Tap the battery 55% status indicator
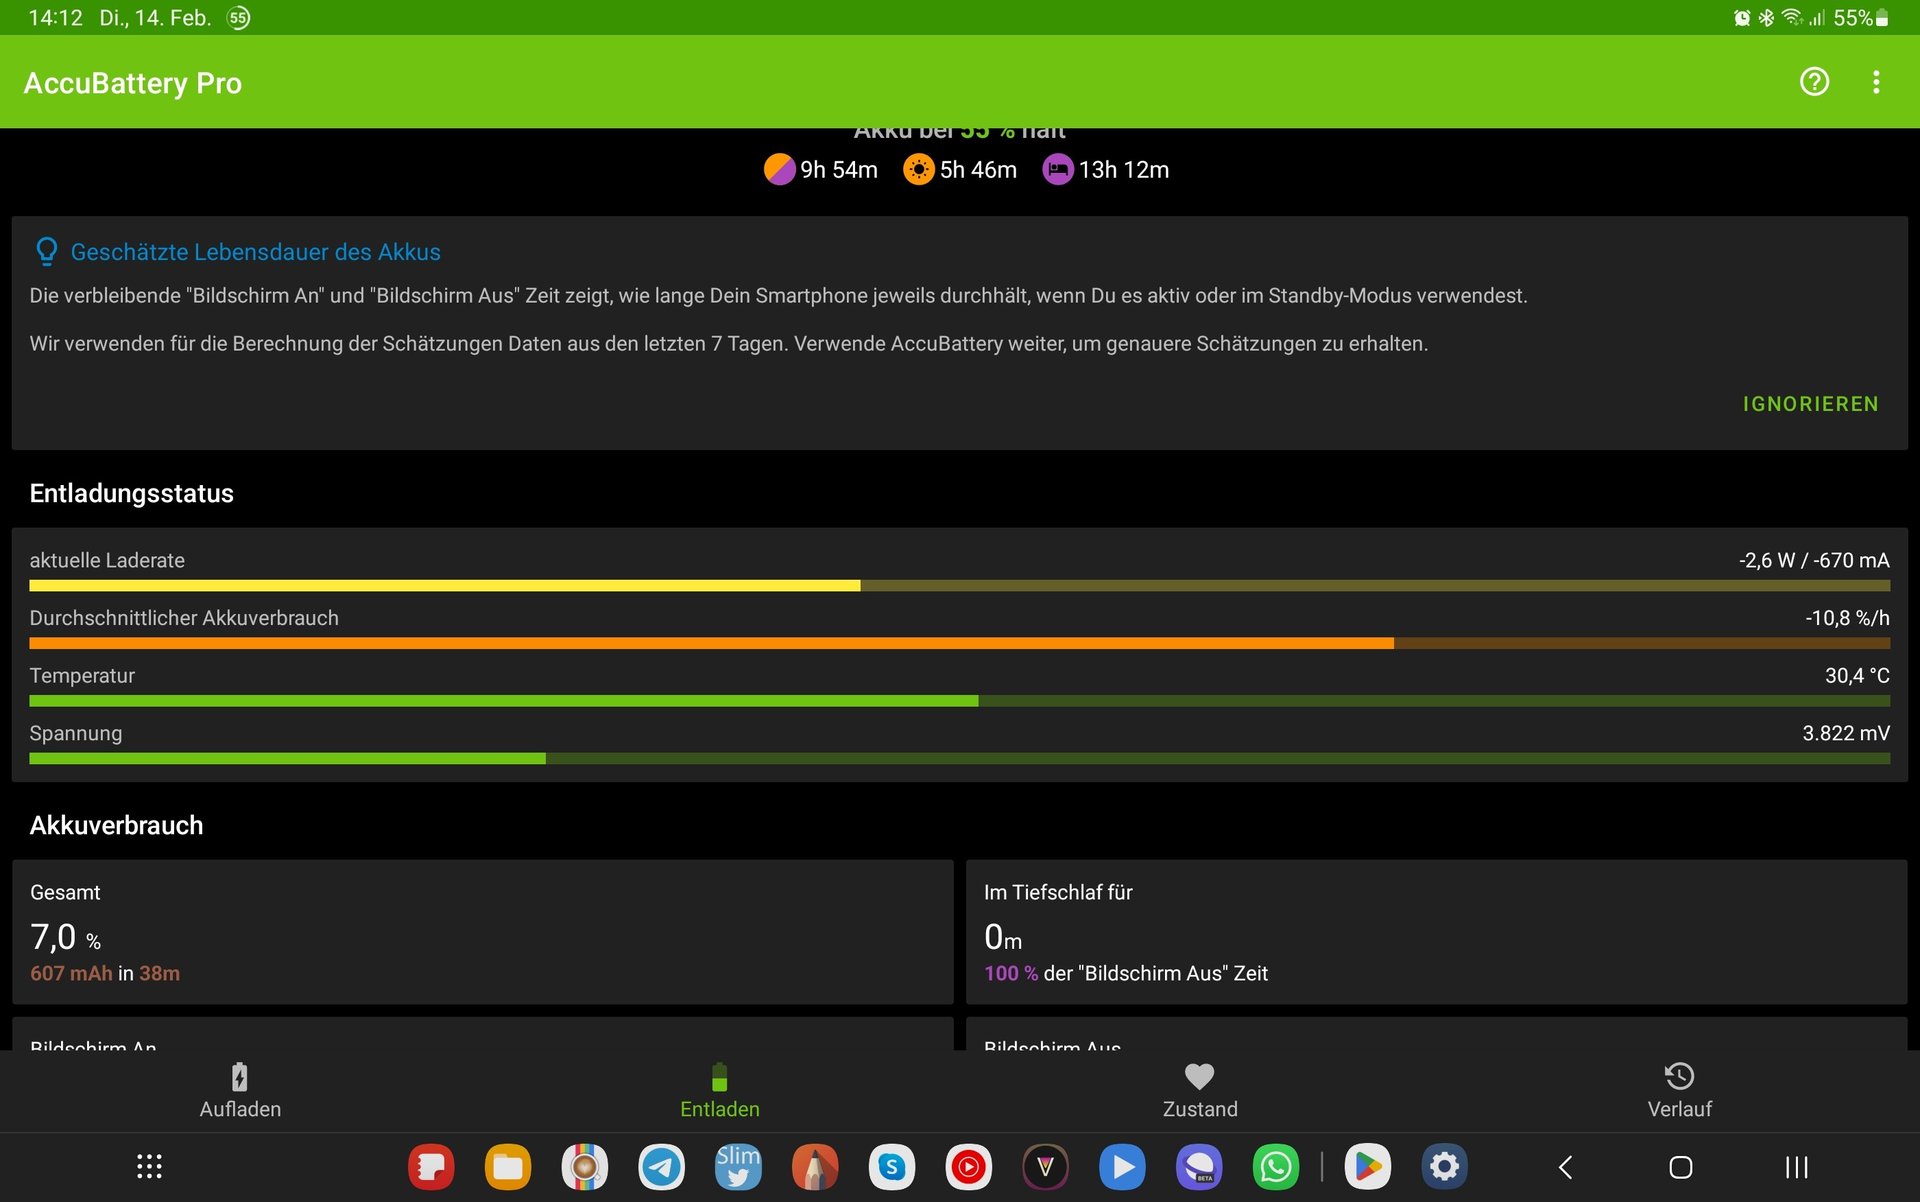1920x1202 pixels. tap(1860, 18)
